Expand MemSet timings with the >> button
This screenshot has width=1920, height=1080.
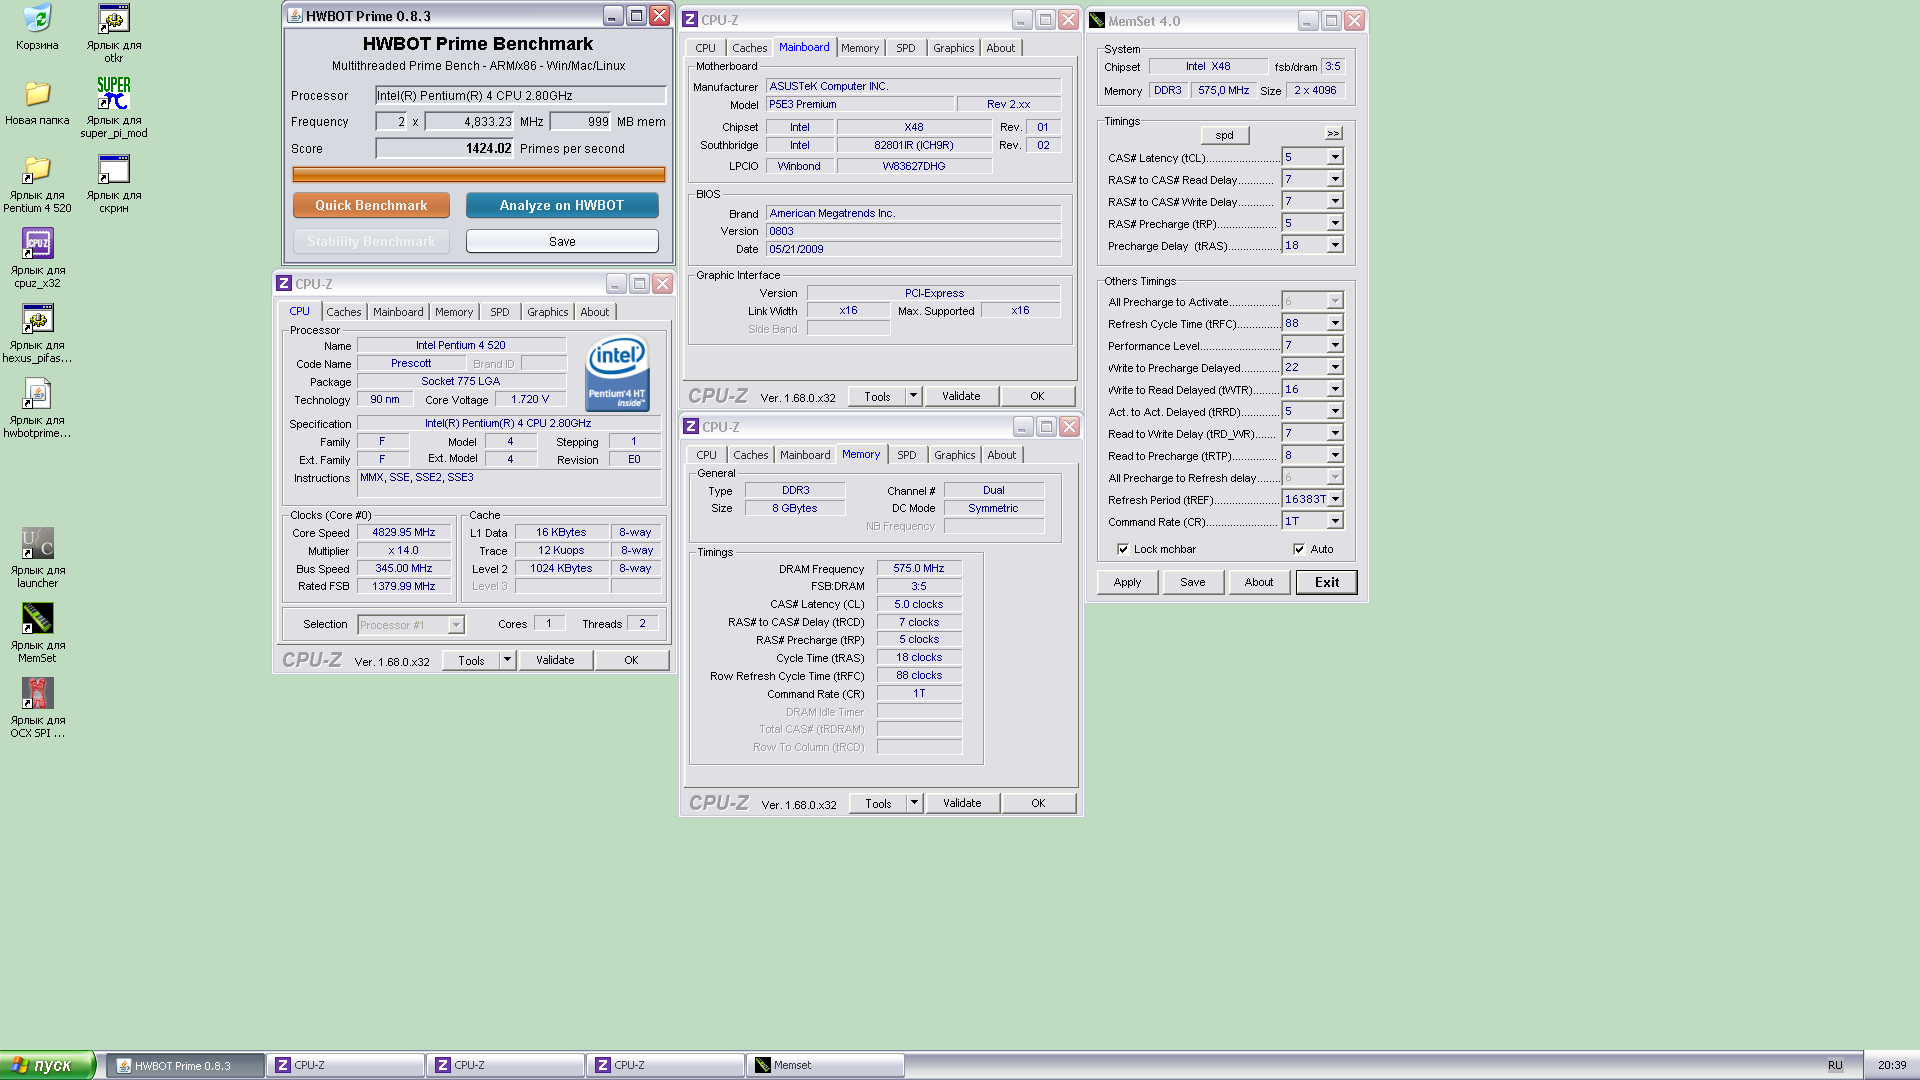pos(1333,134)
